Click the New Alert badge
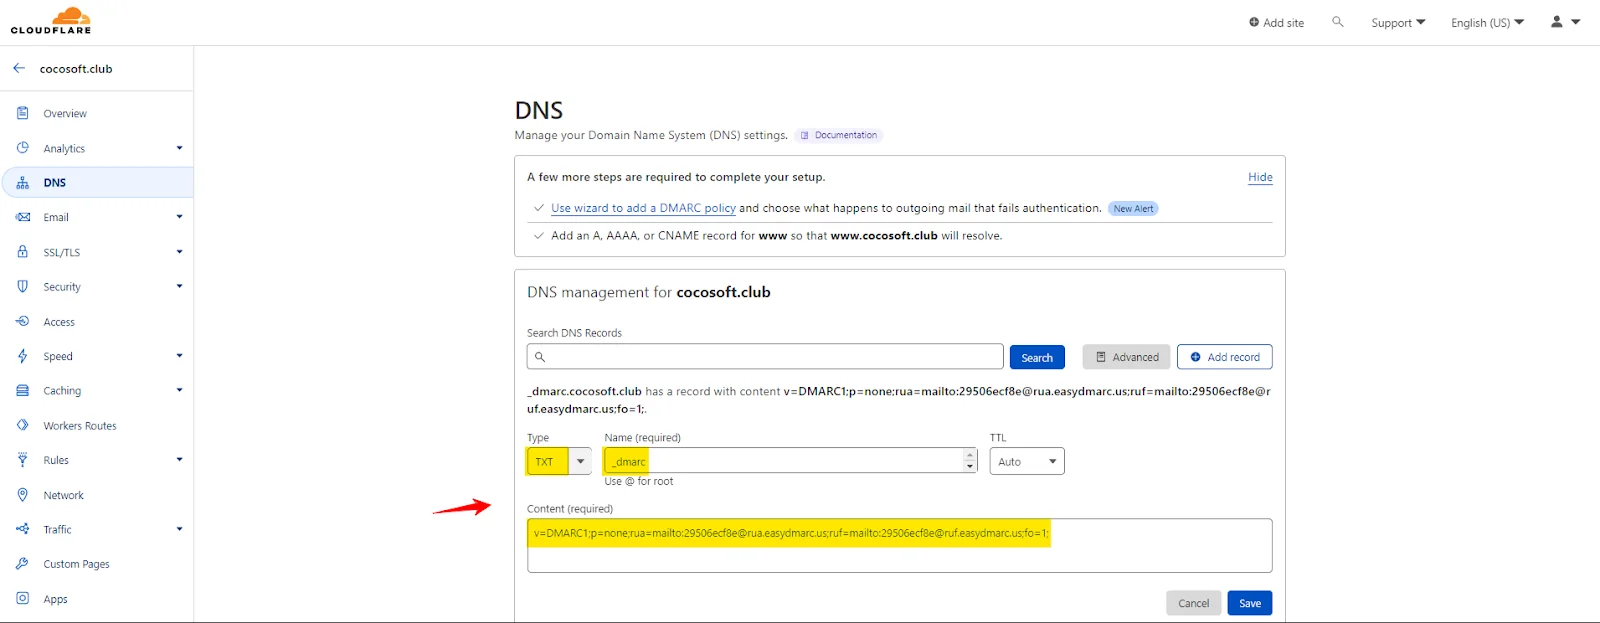The height and width of the screenshot is (623, 1600). pos(1133,209)
